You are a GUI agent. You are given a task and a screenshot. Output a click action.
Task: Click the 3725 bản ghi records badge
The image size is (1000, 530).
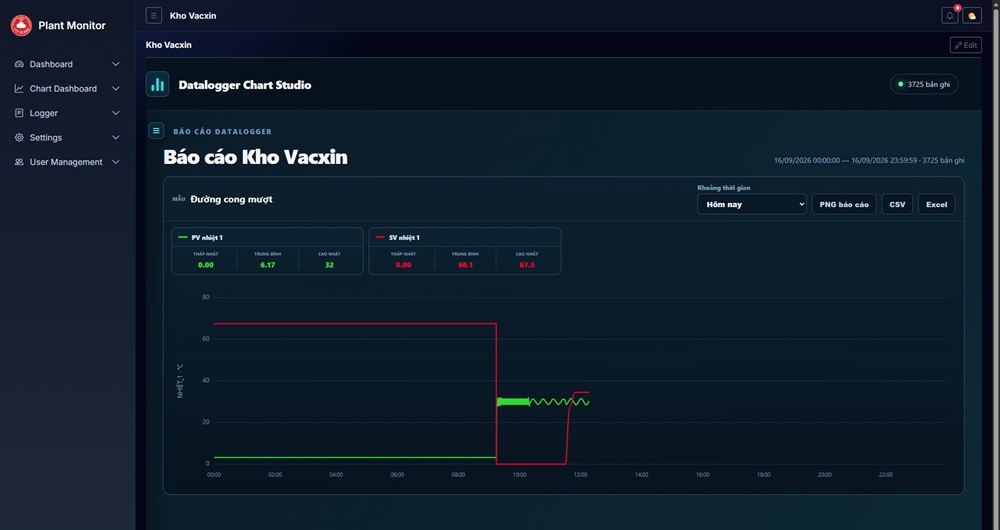pos(923,84)
